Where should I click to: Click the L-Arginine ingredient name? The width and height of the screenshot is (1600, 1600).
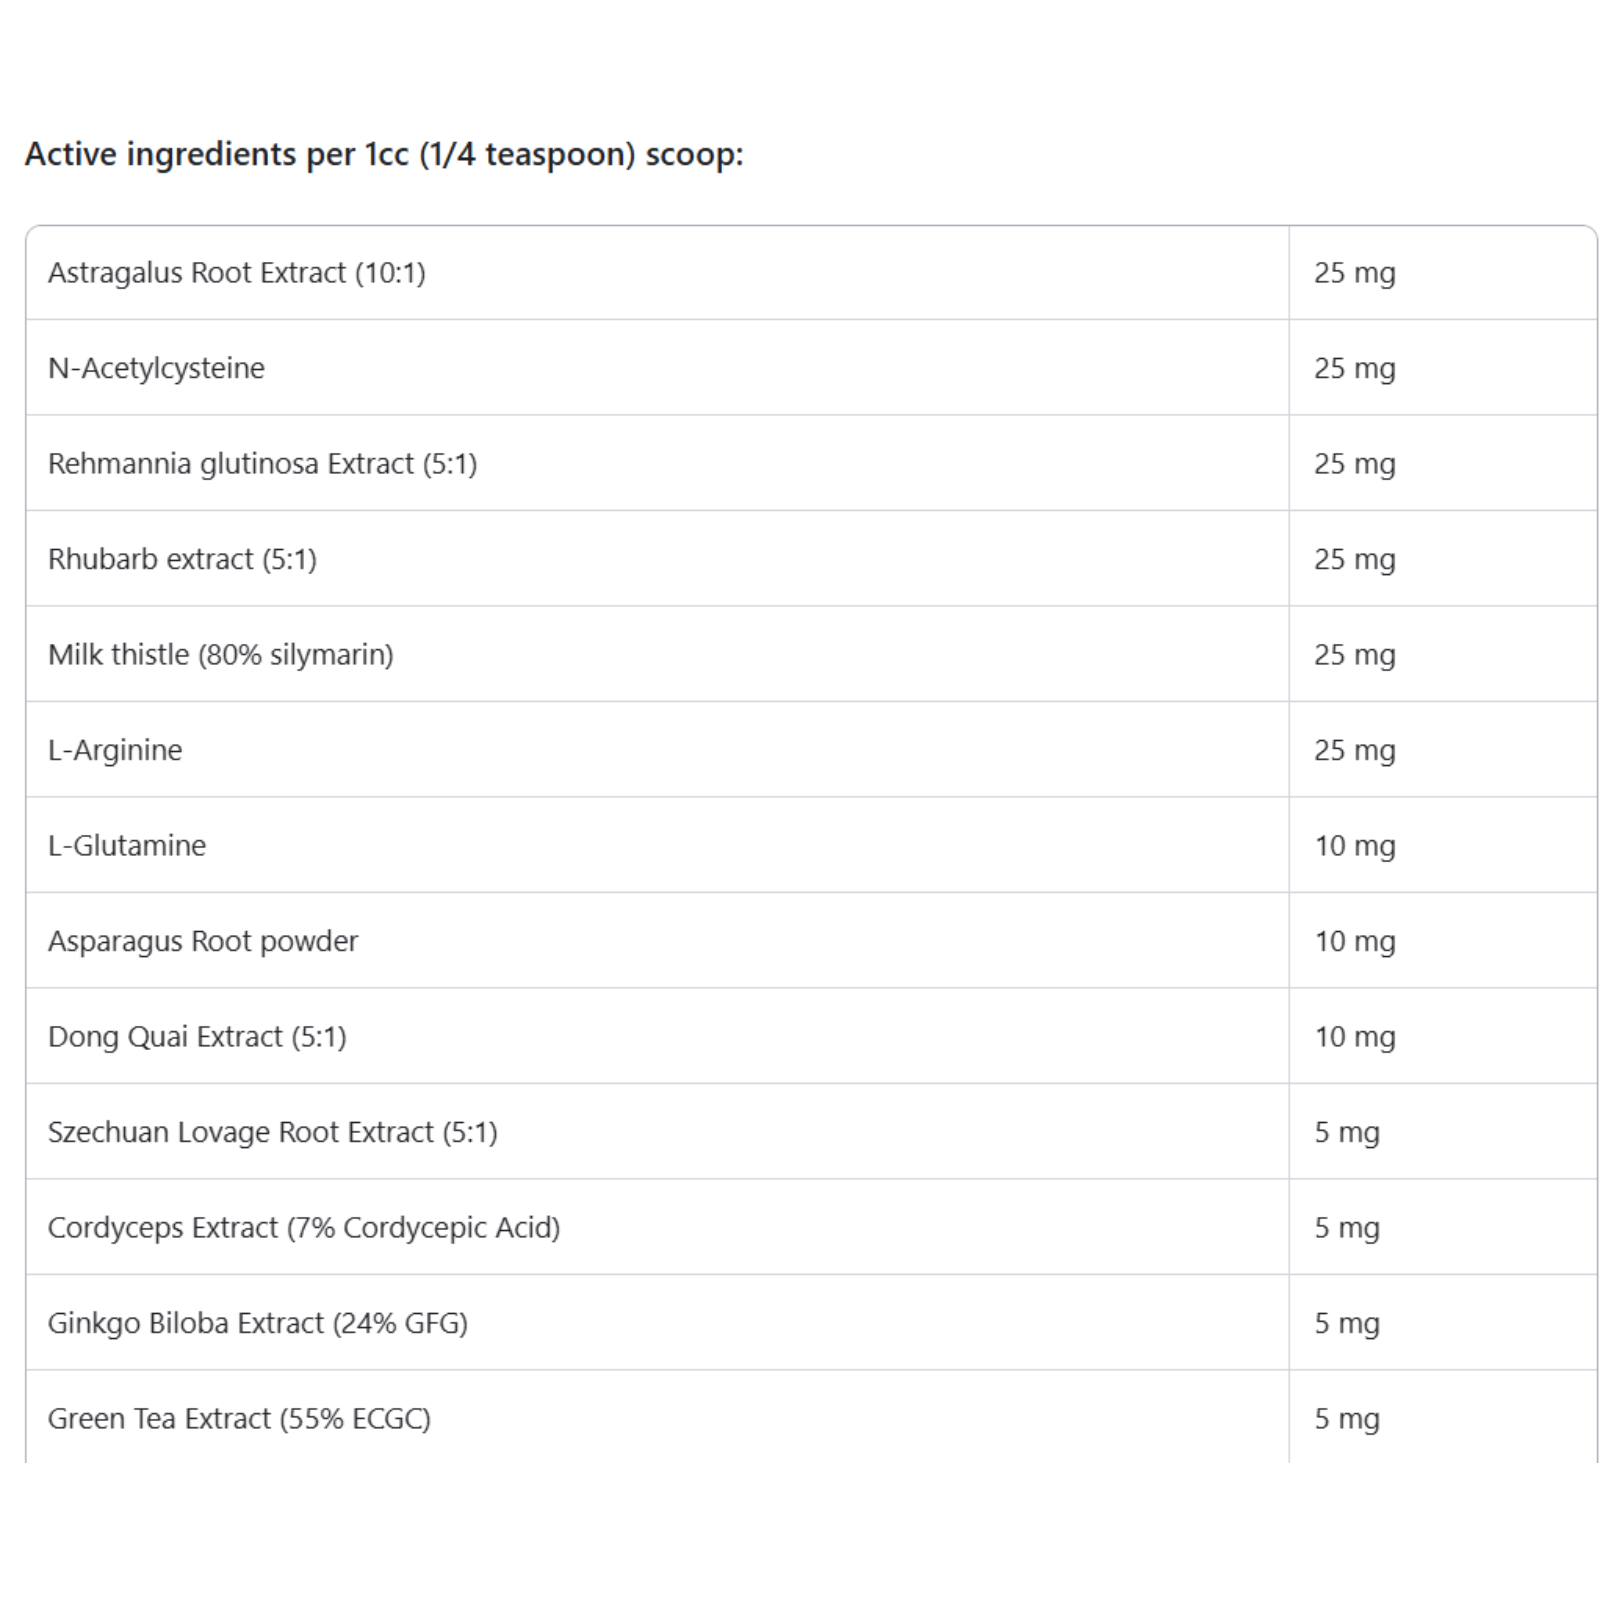[115, 750]
